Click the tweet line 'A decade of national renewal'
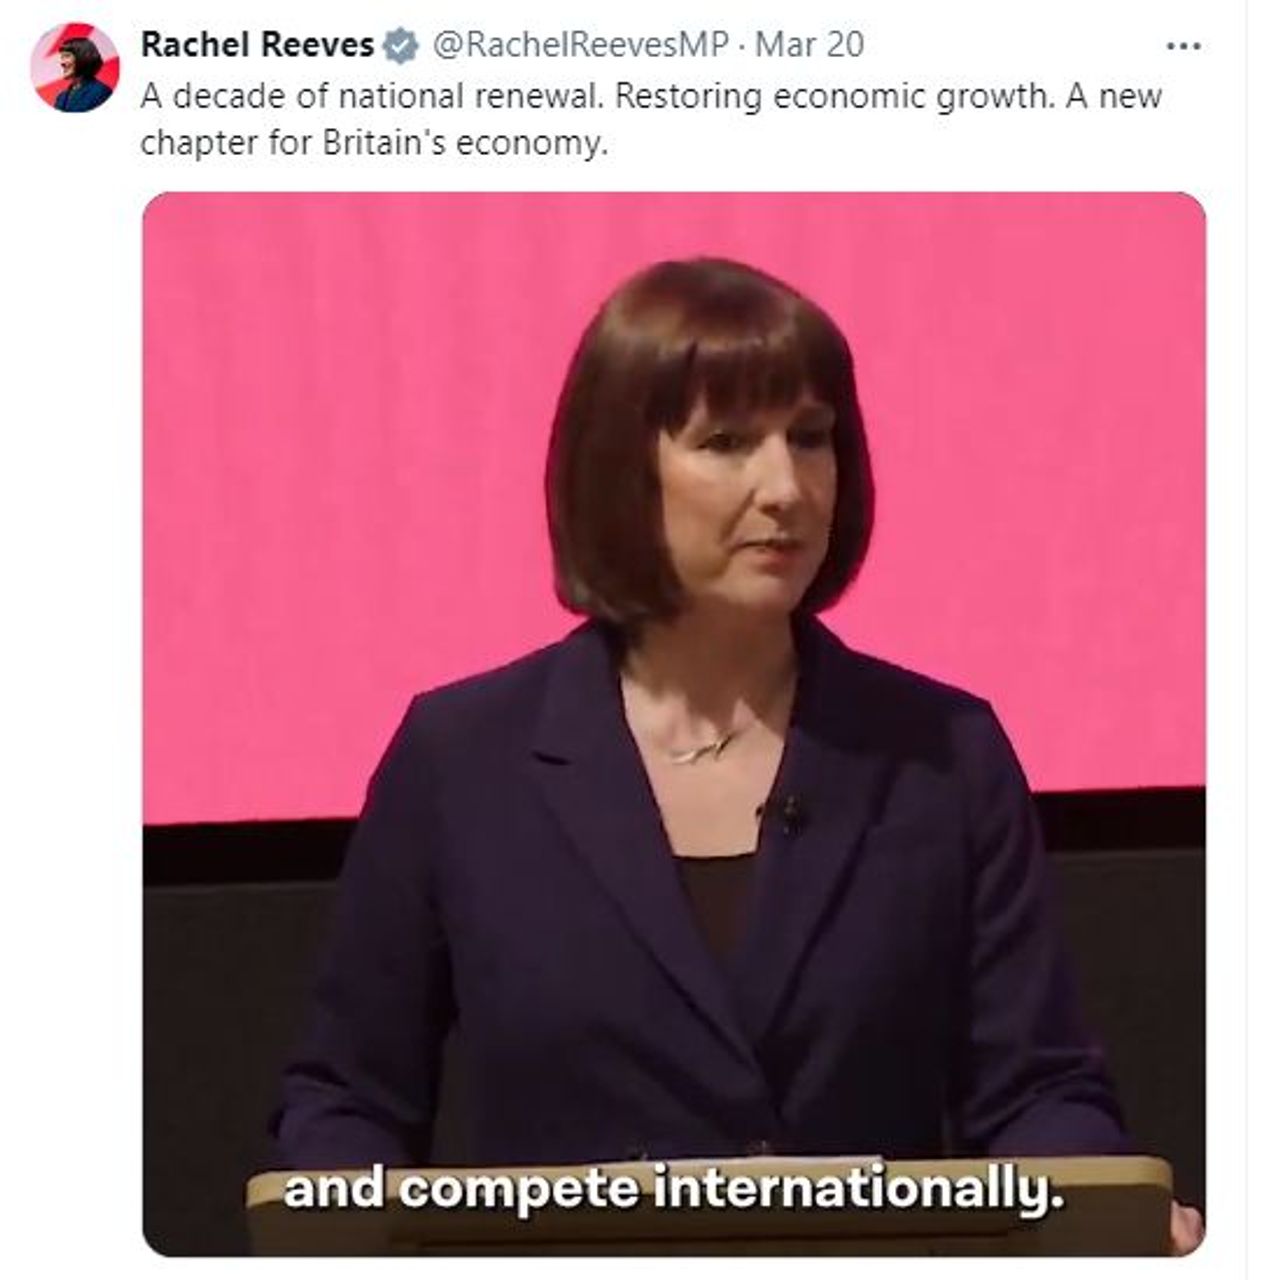The image size is (1268, 1280). coord(371,97)
